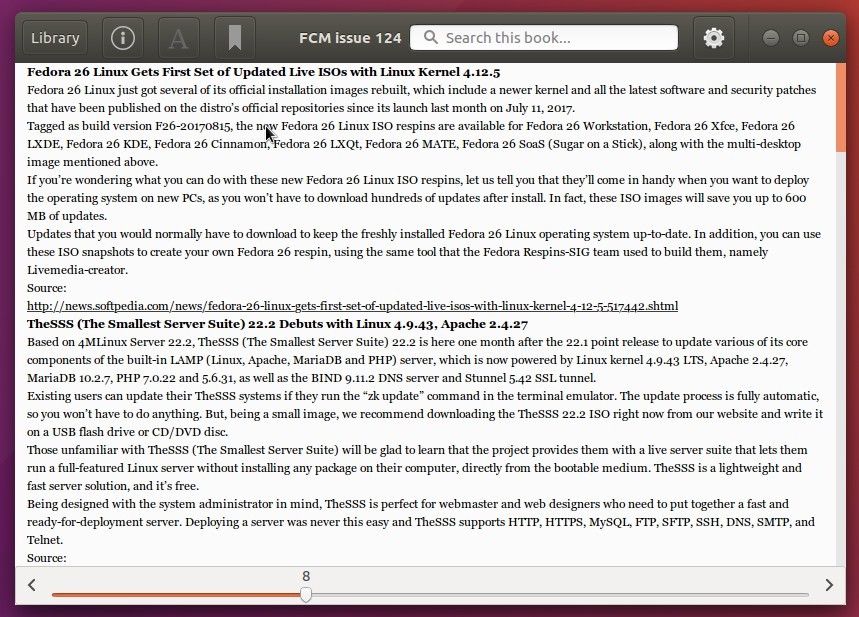Go back using the previous page arrow
Image resolution: width=859 pixels, height=617 pixels.
[31, 584]
